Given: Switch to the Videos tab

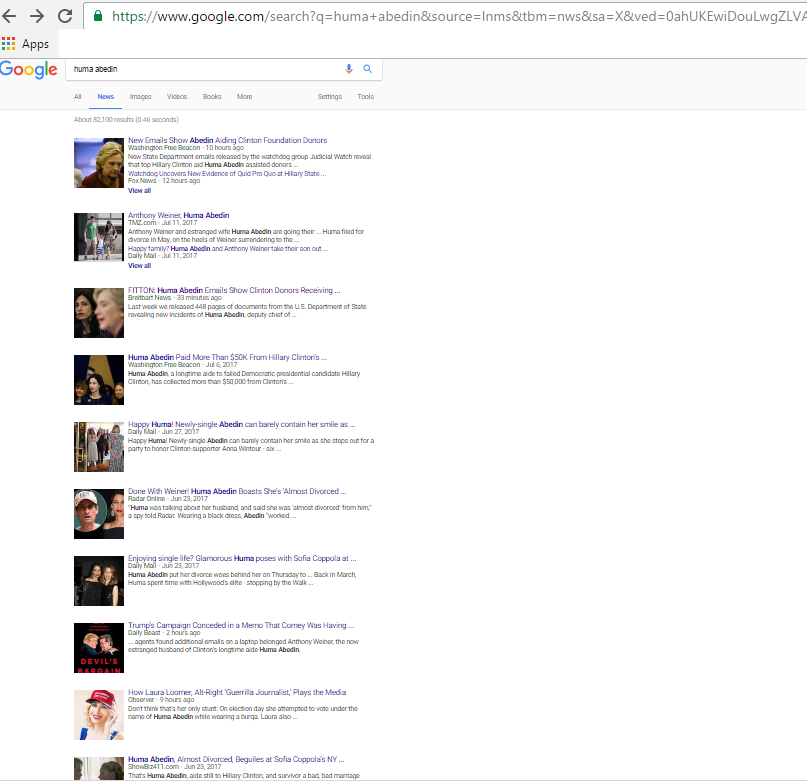Looking at the screenshot, I should 177,97.
